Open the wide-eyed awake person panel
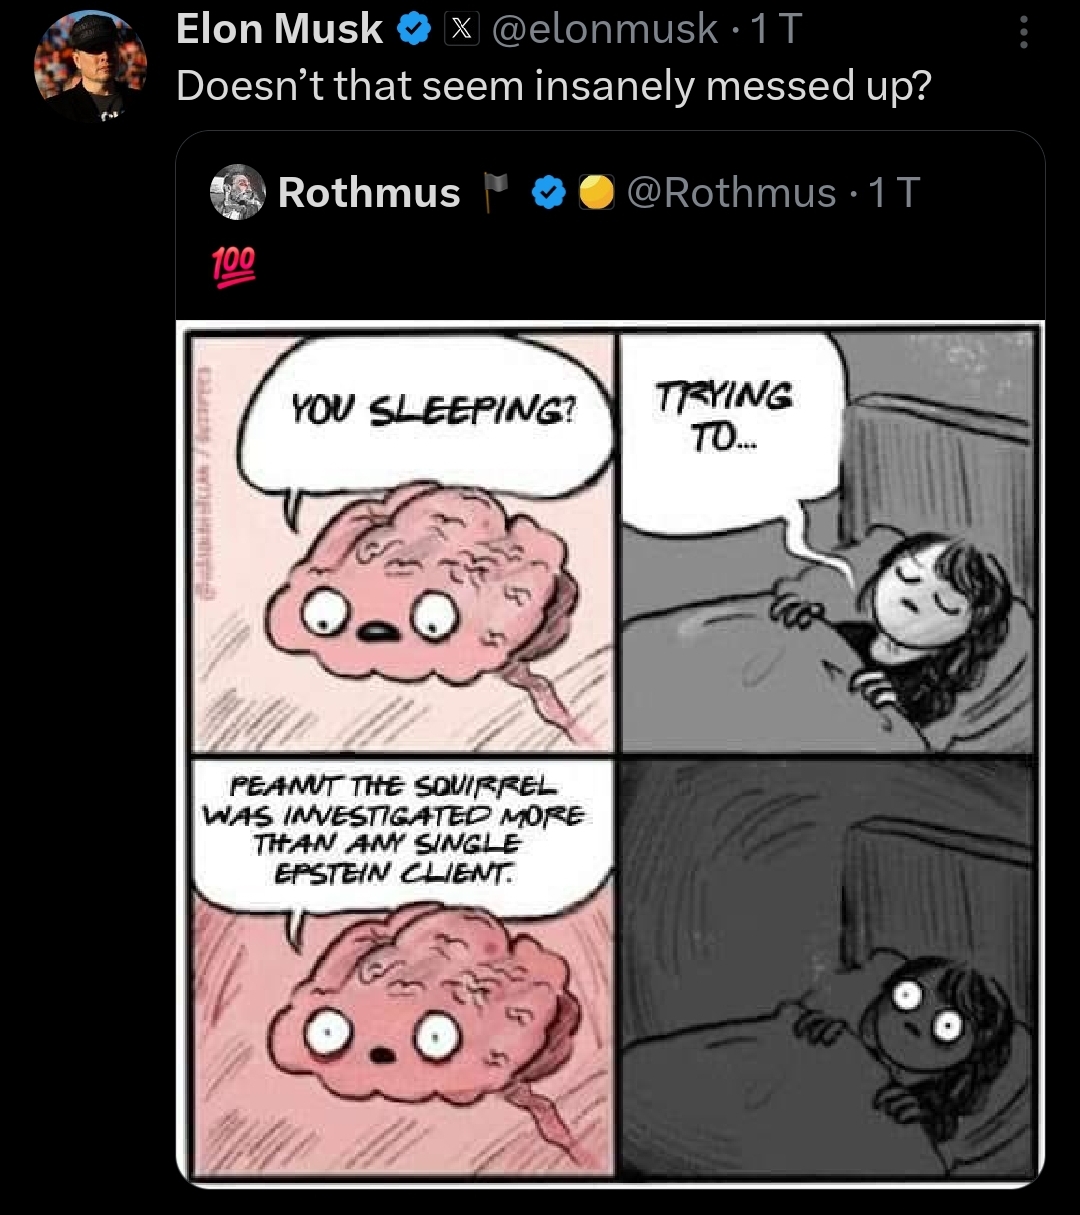The width and height of the screenshot is (1080, 1215). coord(828,967)
